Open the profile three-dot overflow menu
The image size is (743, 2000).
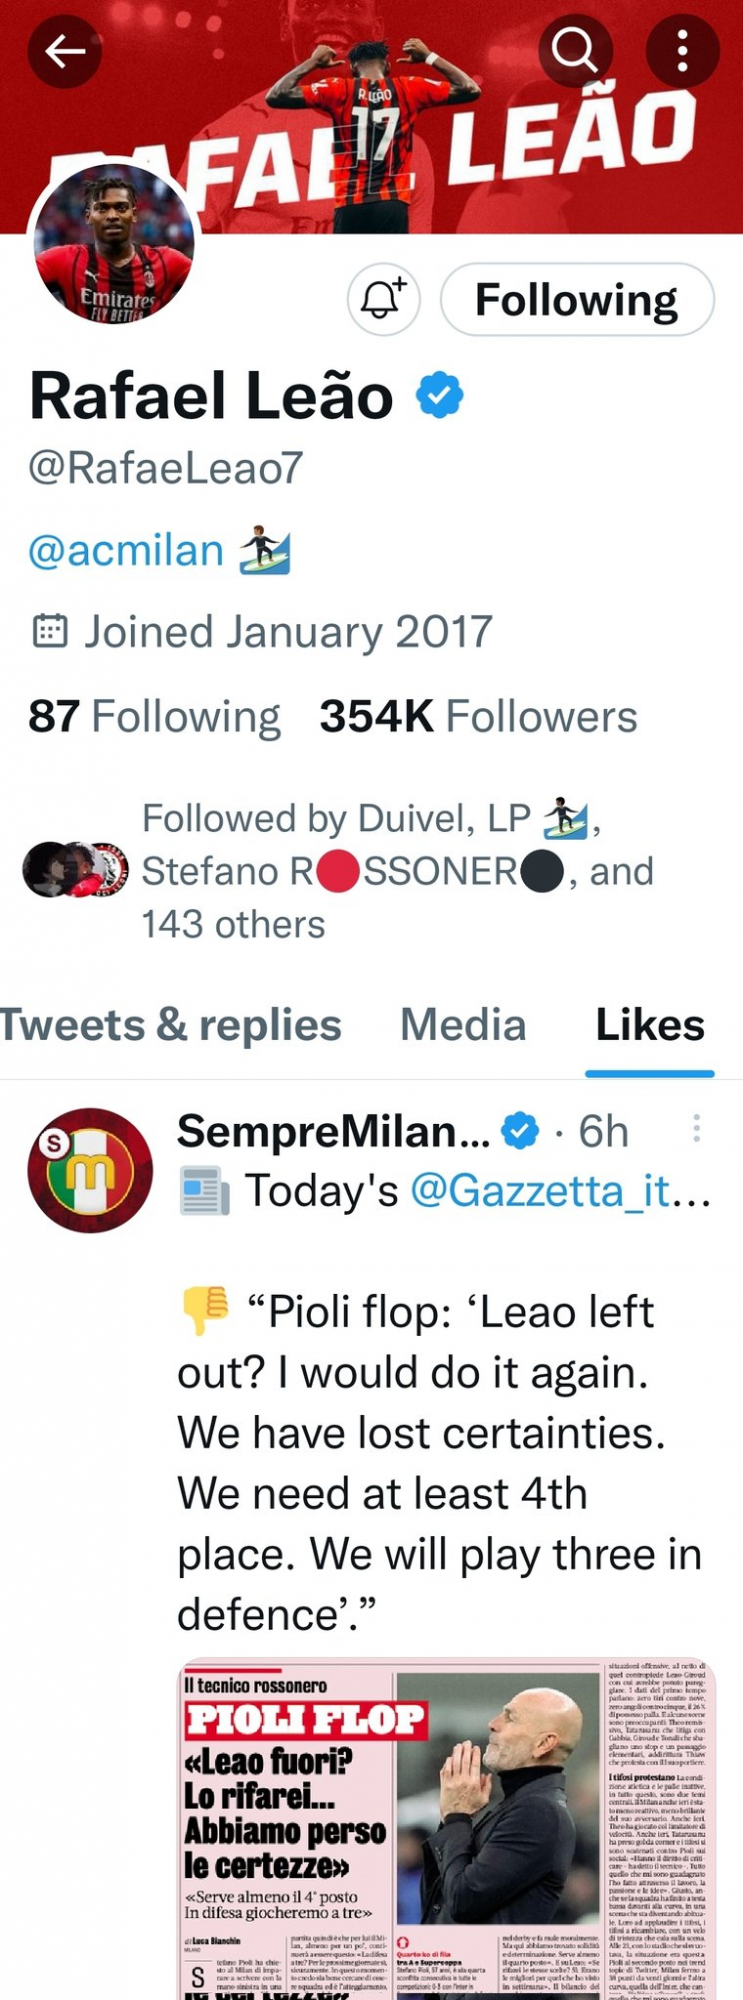point(682,50)
